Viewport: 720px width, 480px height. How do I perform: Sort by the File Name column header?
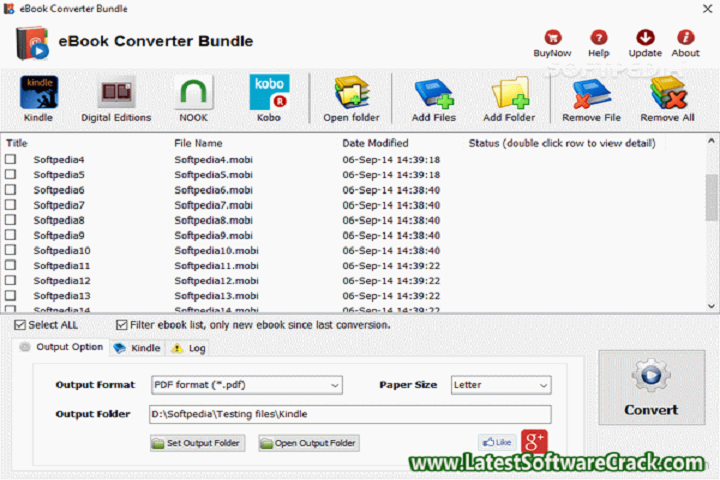198,143
